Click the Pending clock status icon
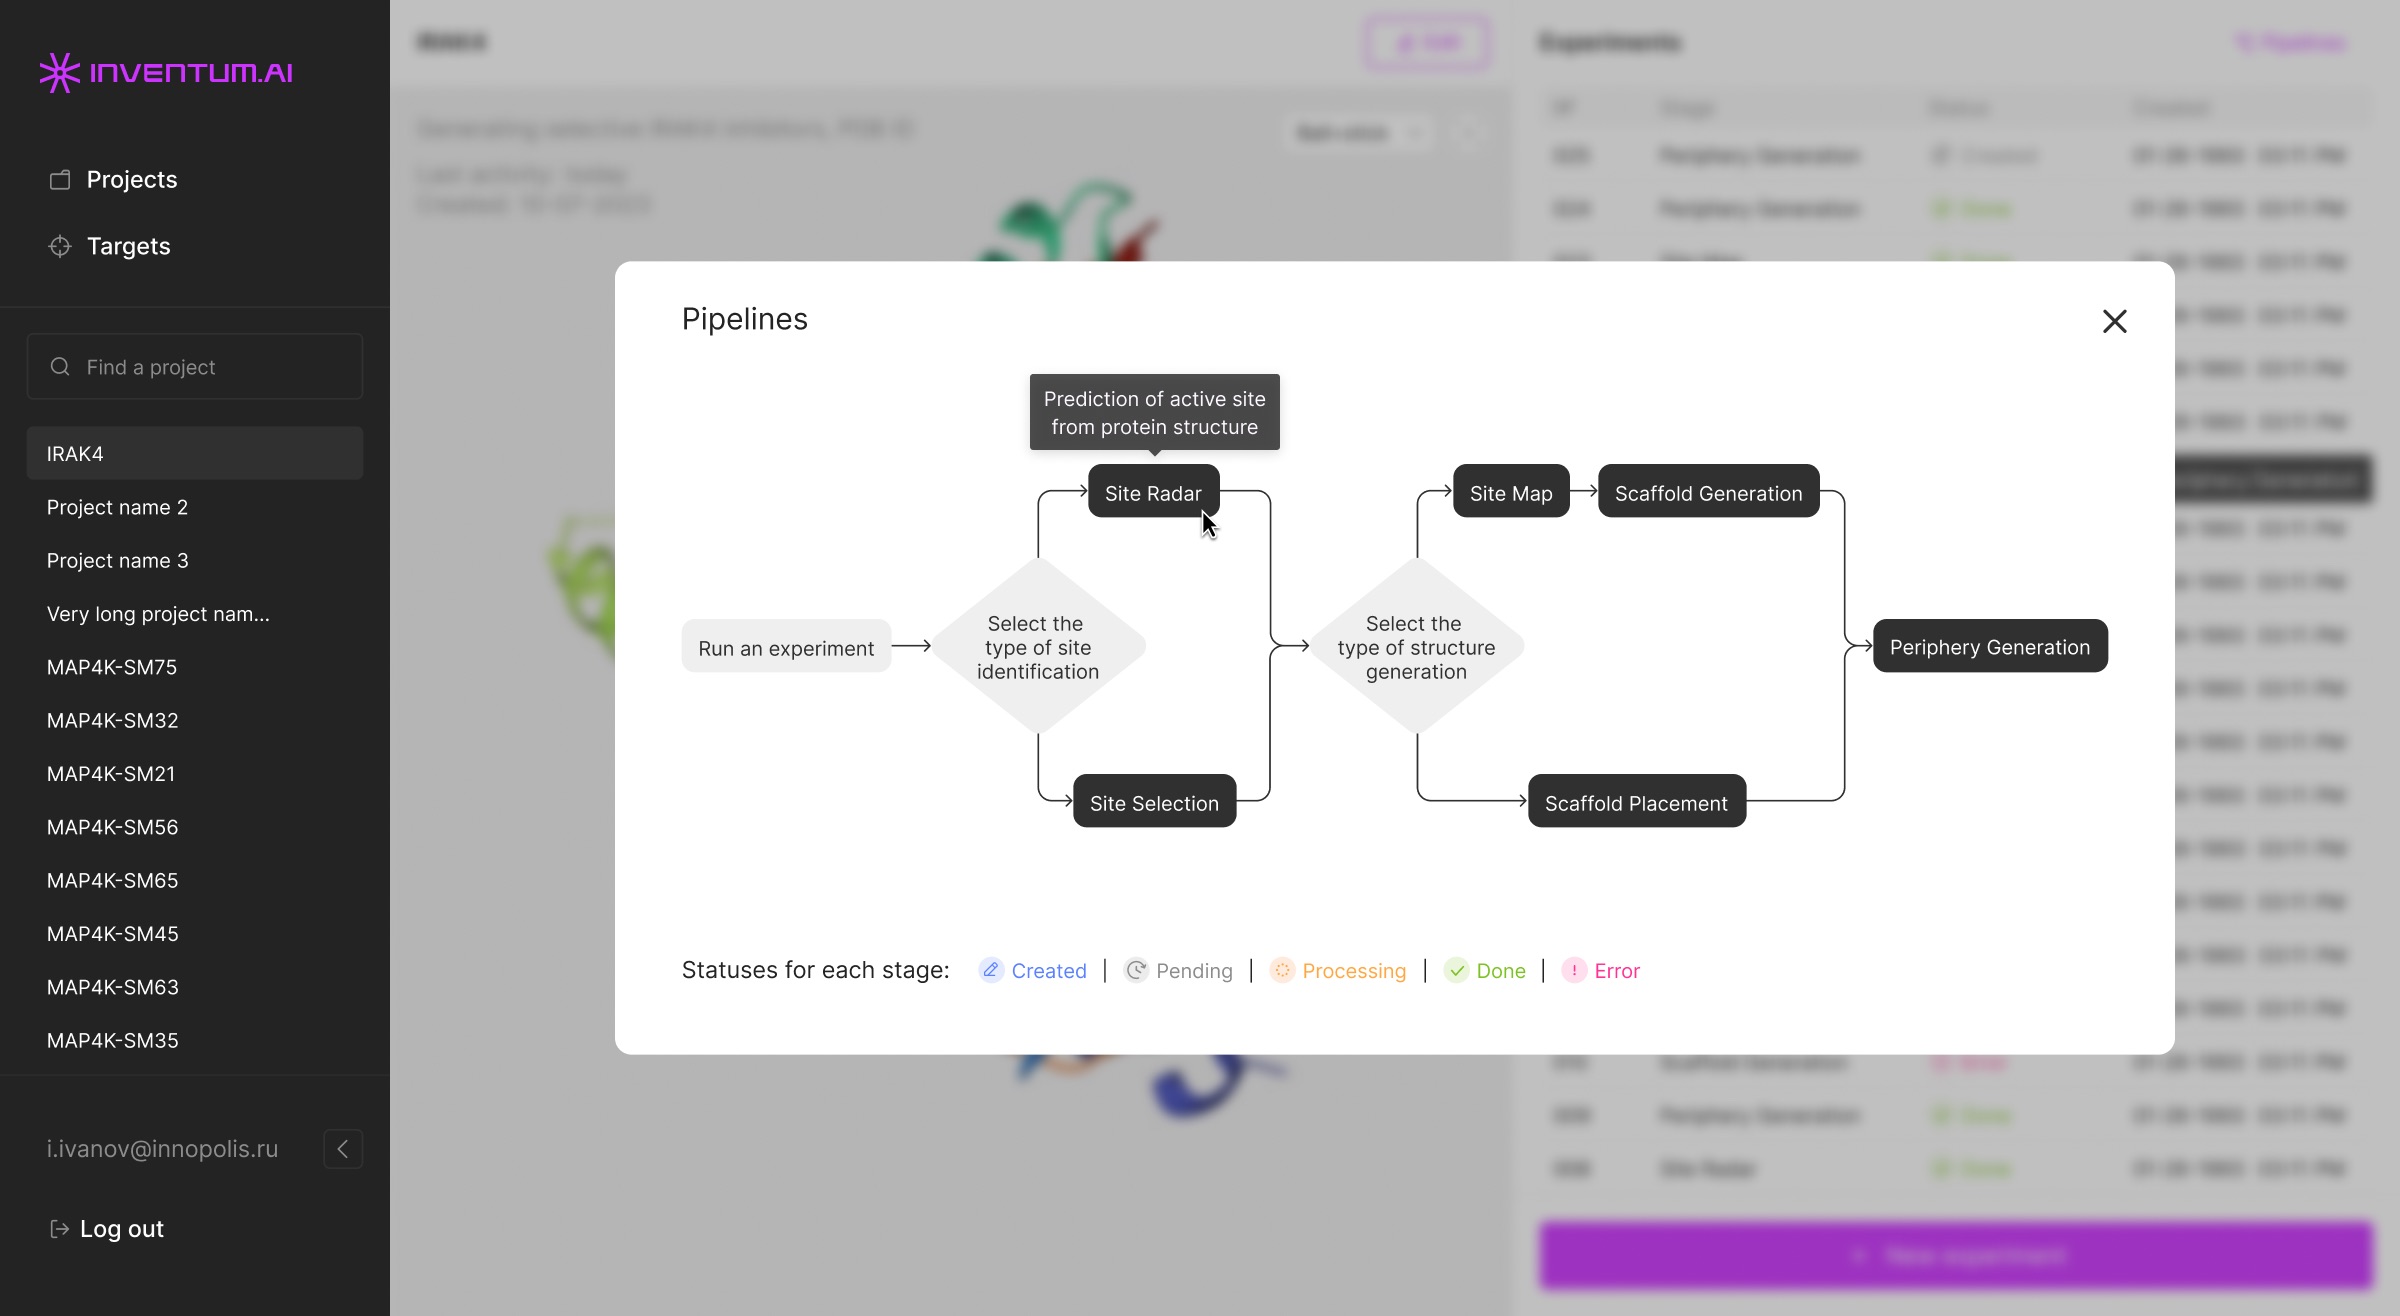Viewport: 2400px width, 1316px height. coord(1136,970)
